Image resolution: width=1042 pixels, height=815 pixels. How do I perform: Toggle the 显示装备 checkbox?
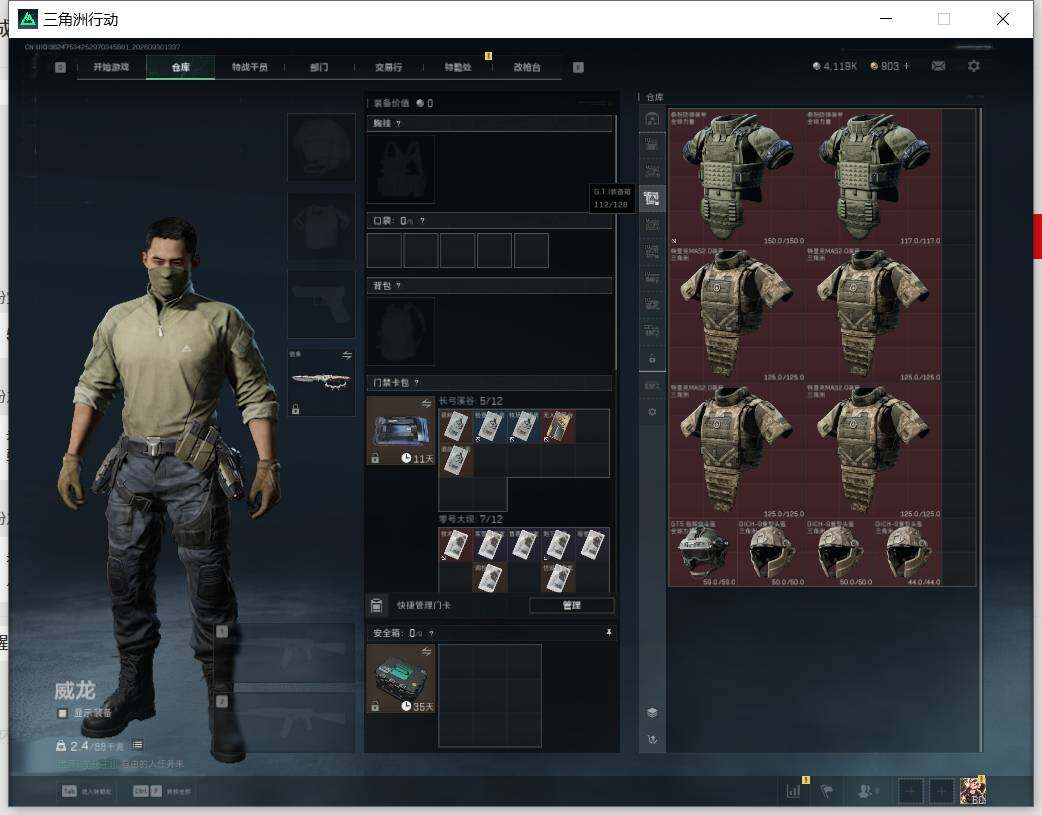coord(62,713)
